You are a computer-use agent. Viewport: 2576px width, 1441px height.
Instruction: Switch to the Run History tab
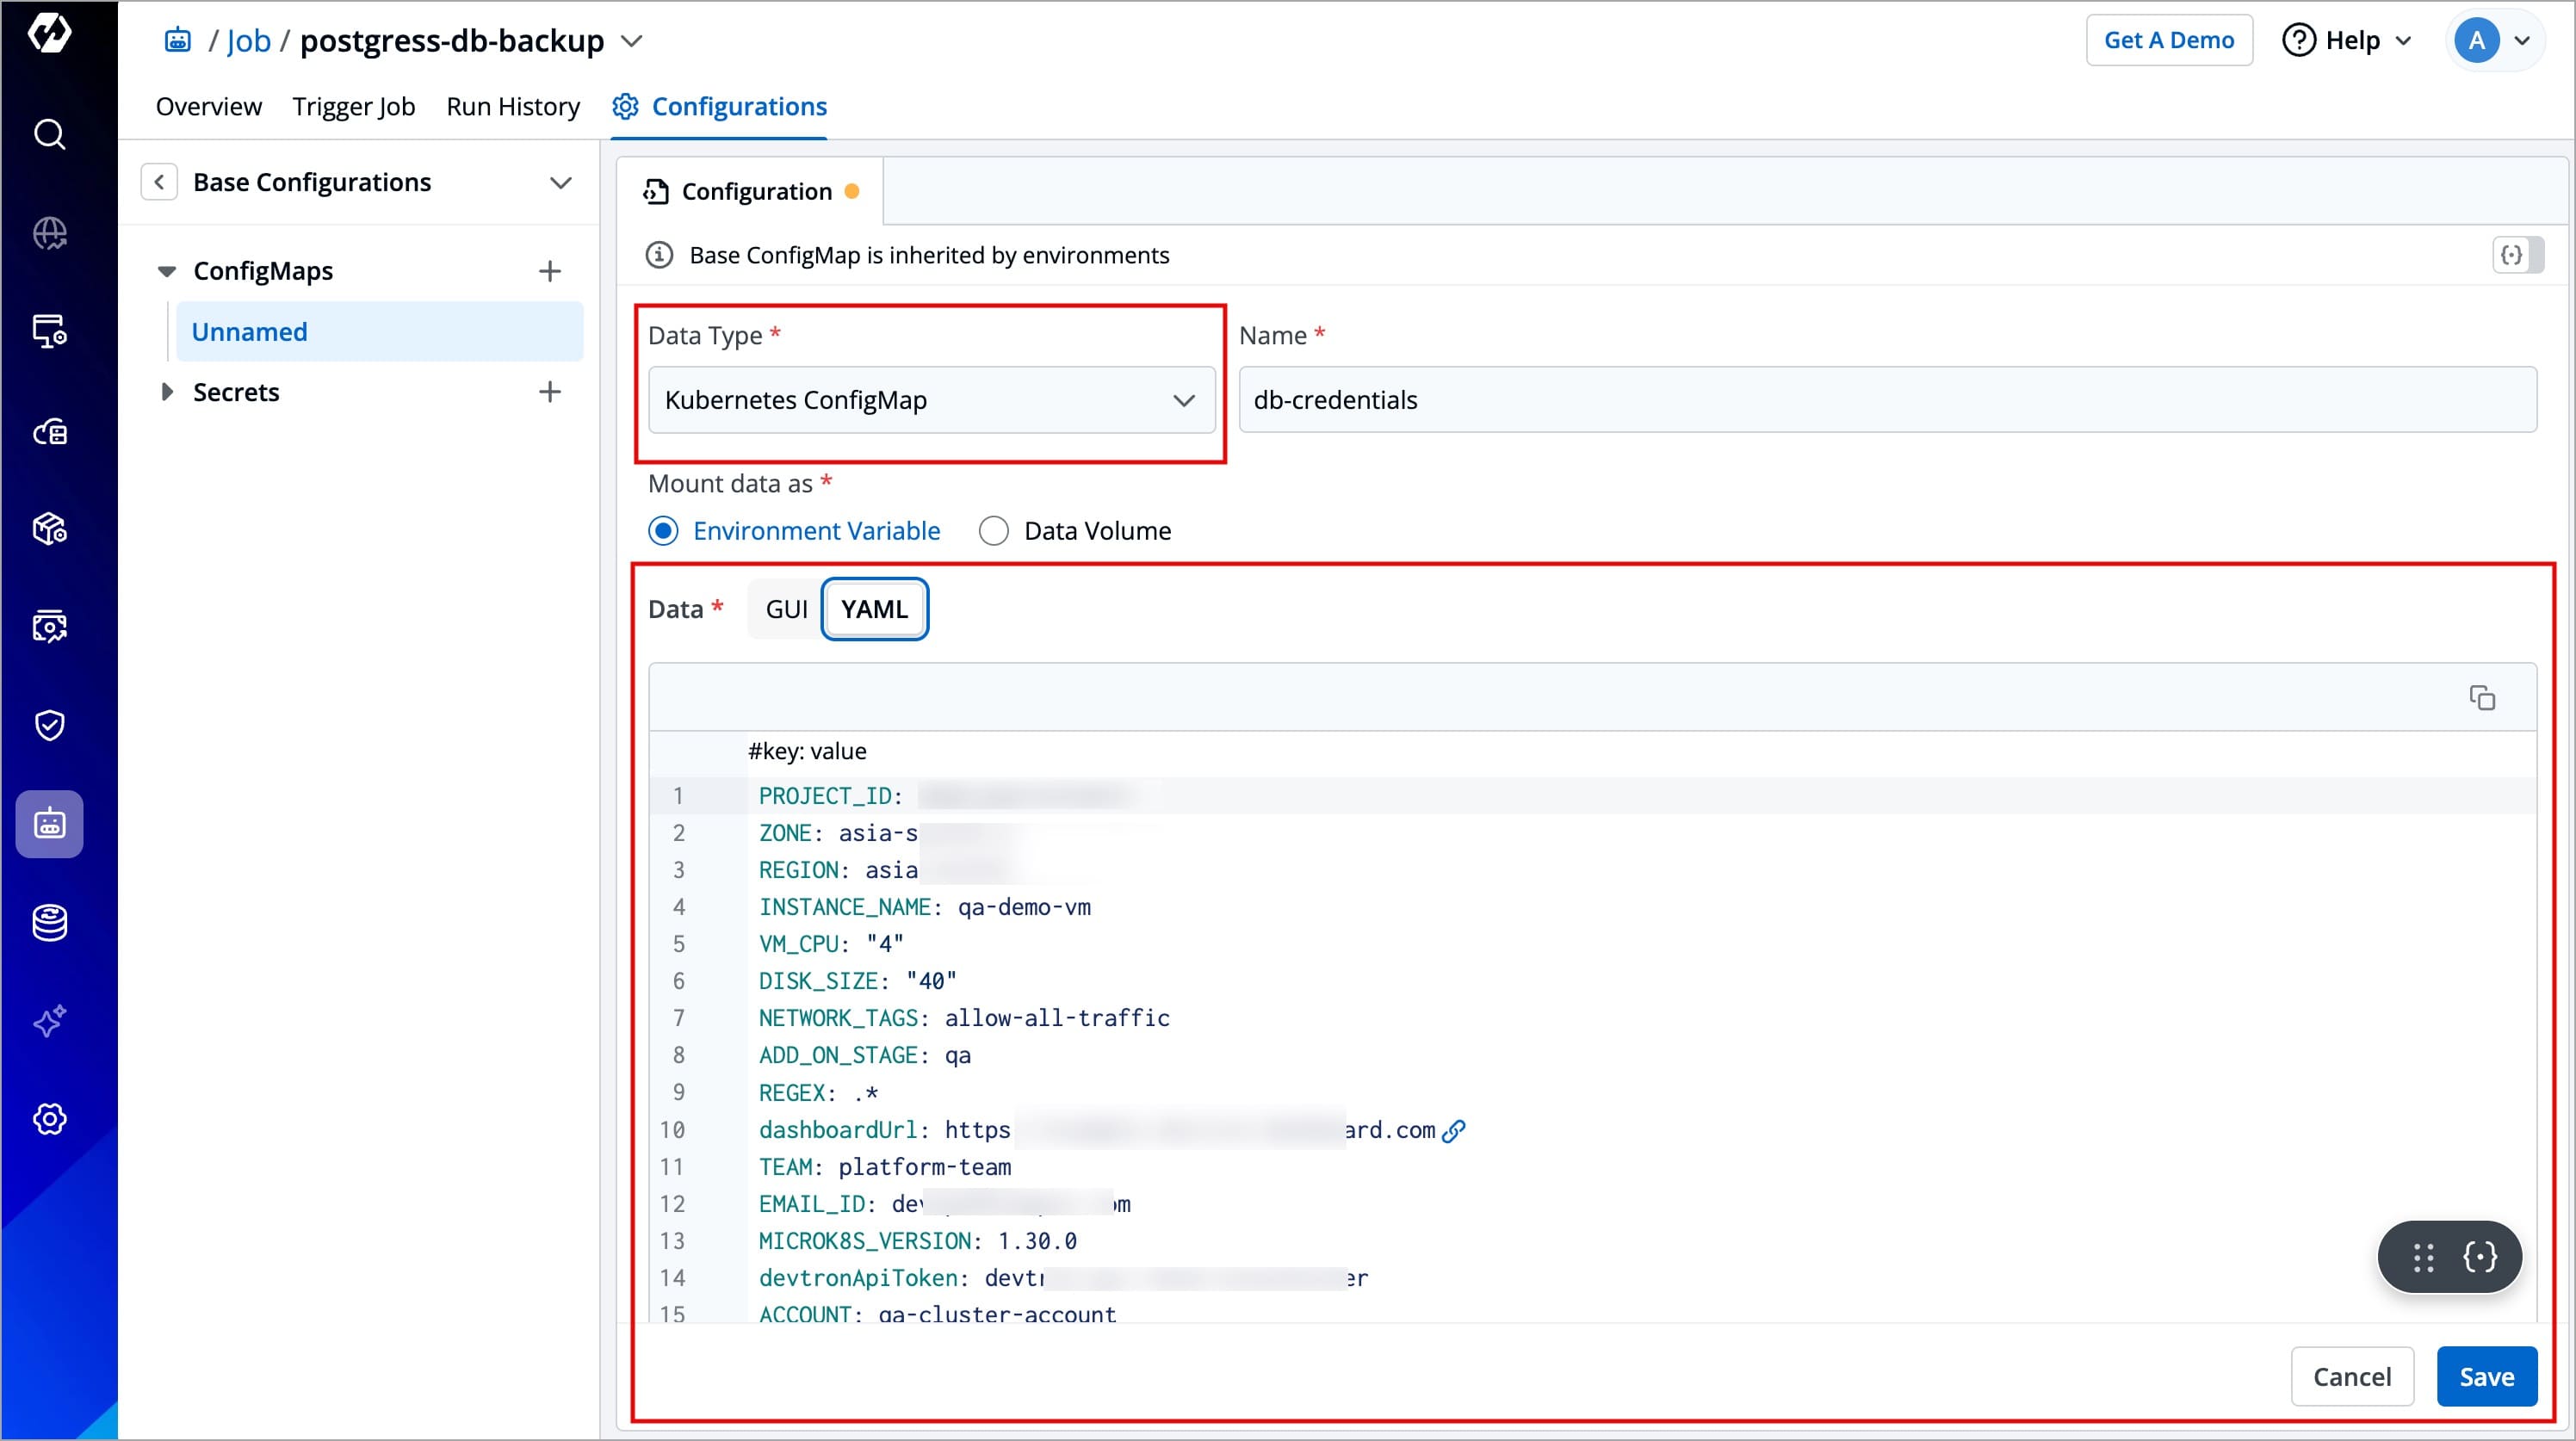click(513, 106)
